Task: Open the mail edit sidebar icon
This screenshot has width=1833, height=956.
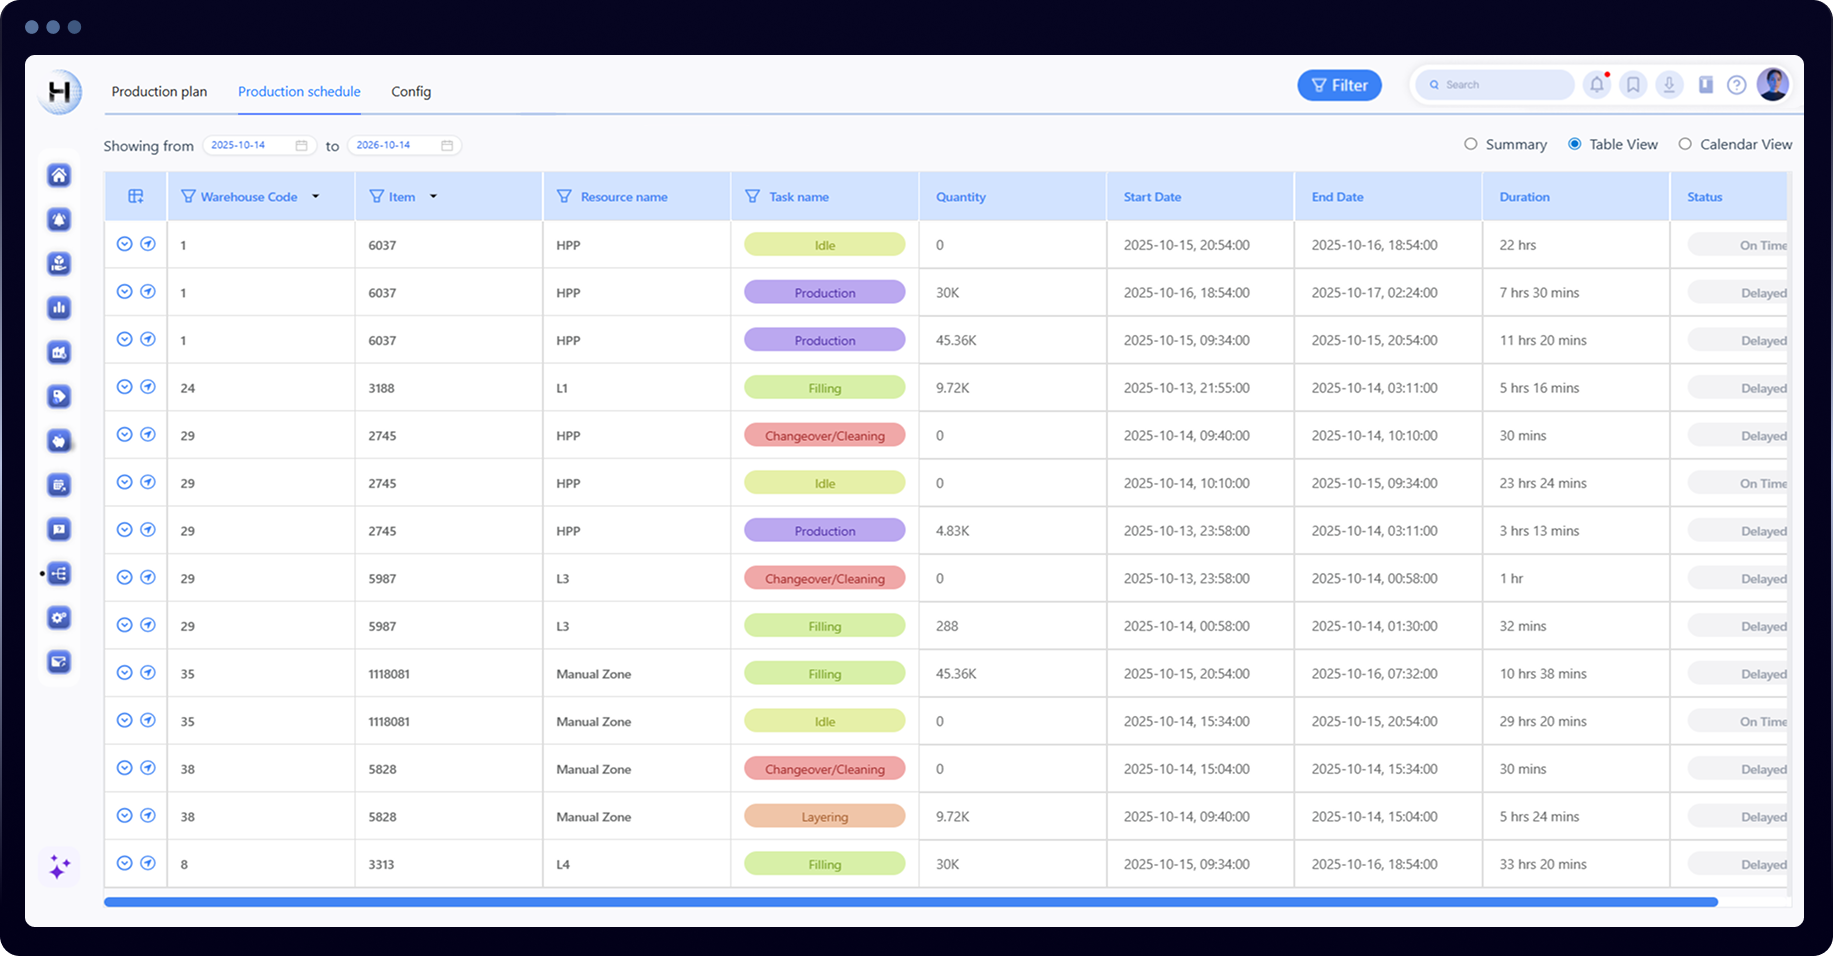Action: [x=59, y=661]
